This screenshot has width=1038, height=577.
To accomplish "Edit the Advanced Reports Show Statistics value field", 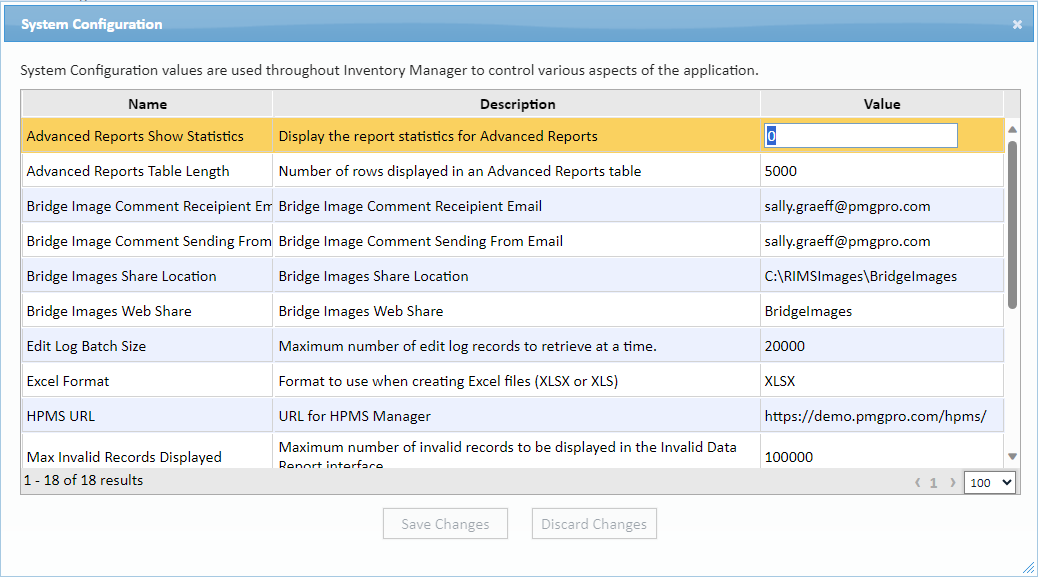I will [861, 136].
